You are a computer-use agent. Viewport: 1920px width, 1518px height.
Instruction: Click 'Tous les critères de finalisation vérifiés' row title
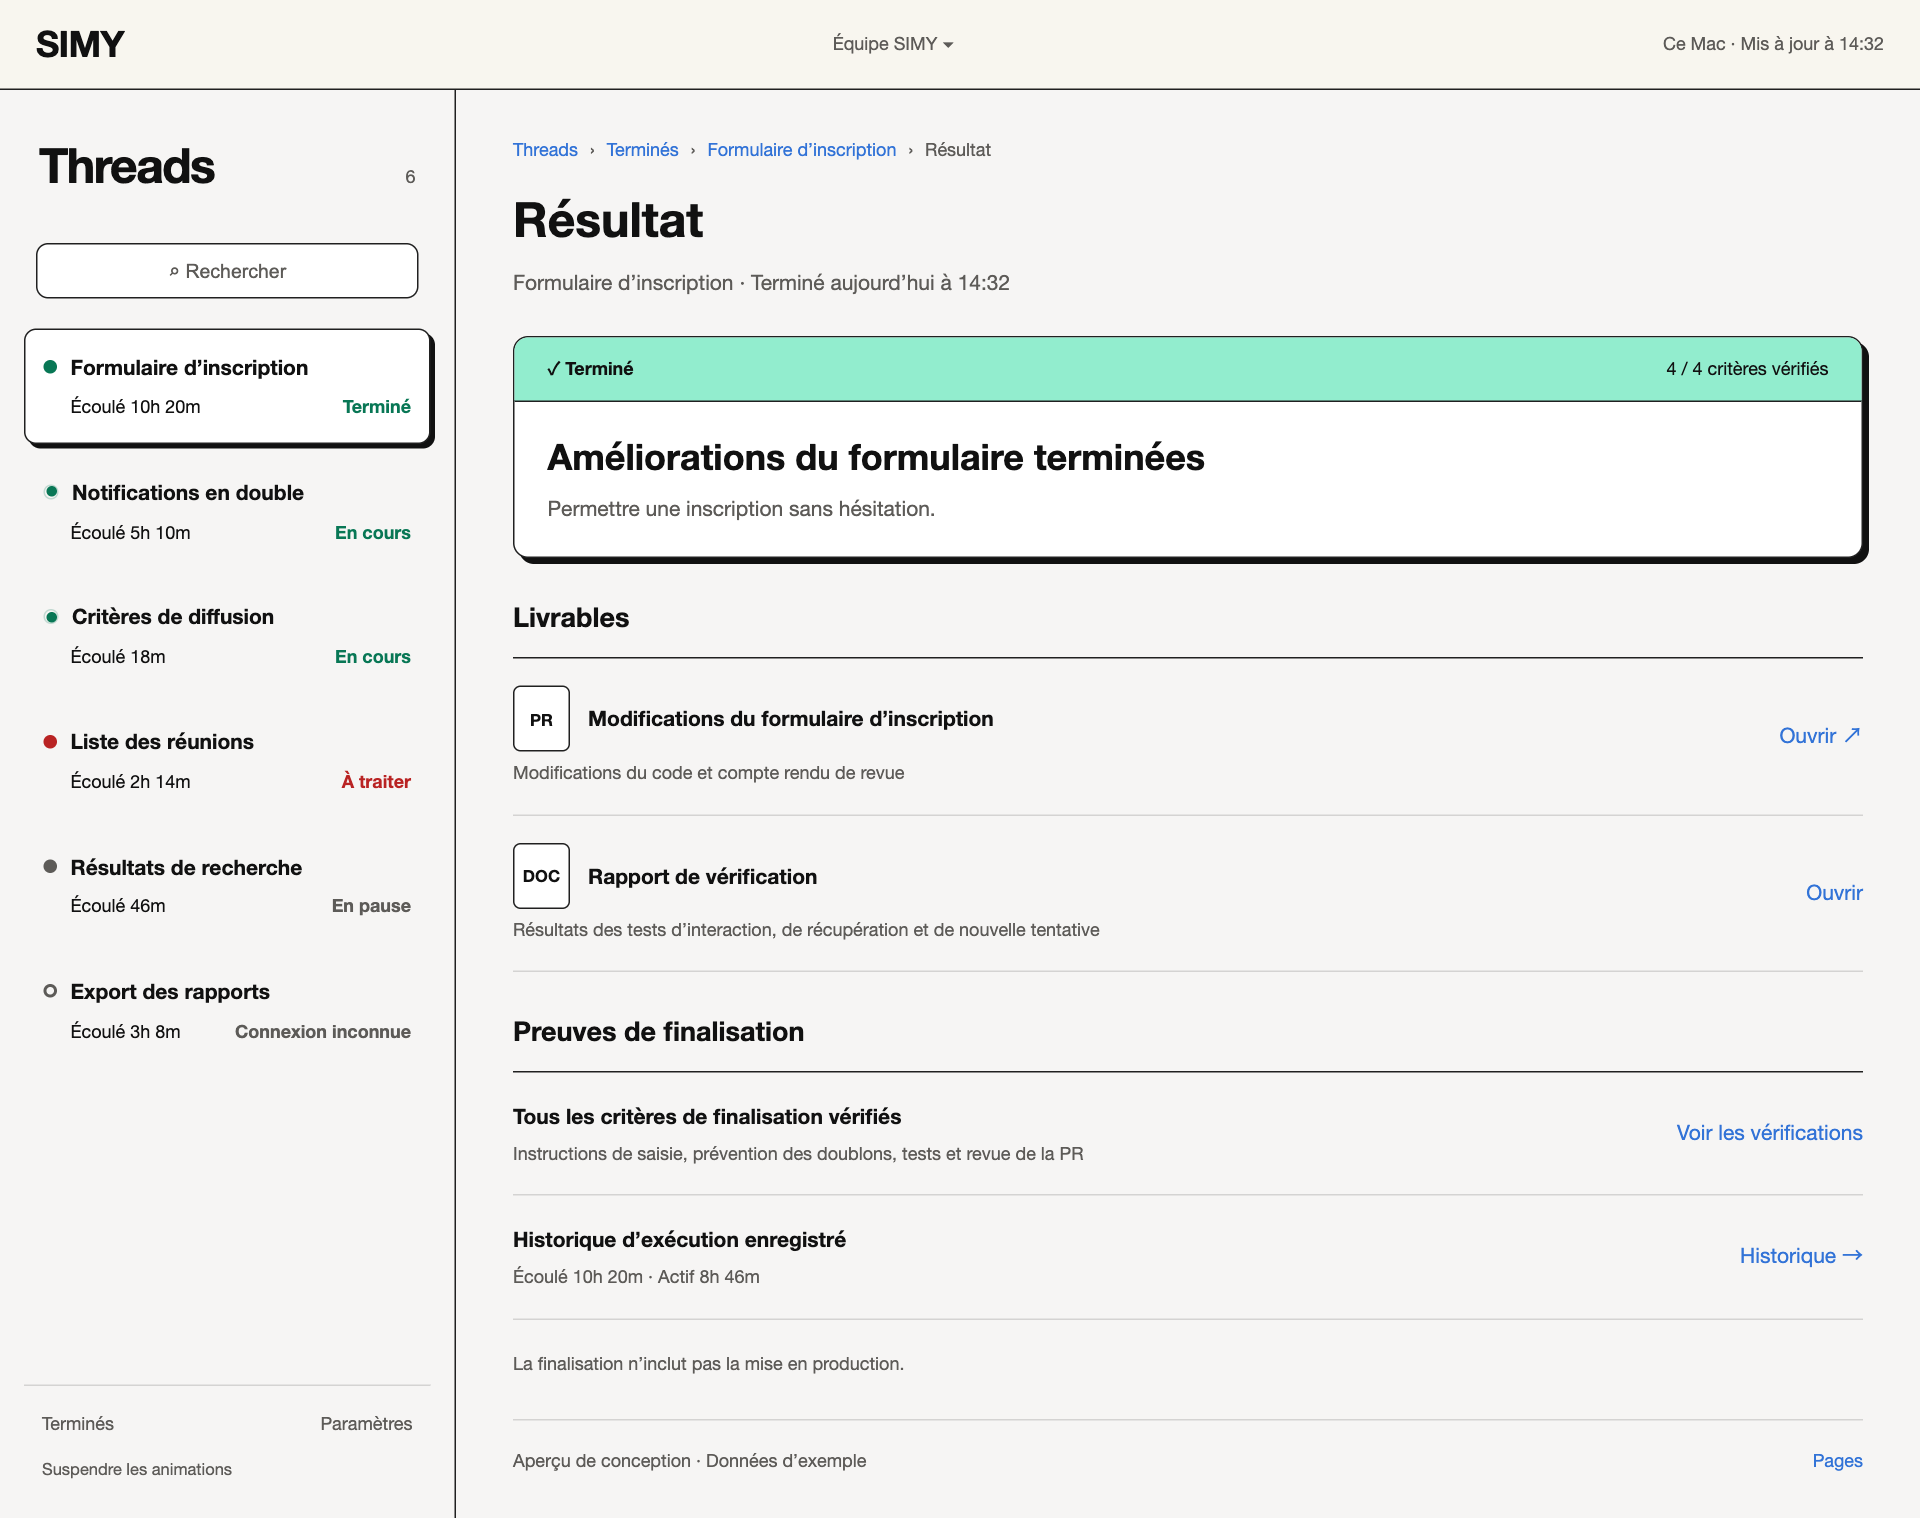click(707, 1117)
